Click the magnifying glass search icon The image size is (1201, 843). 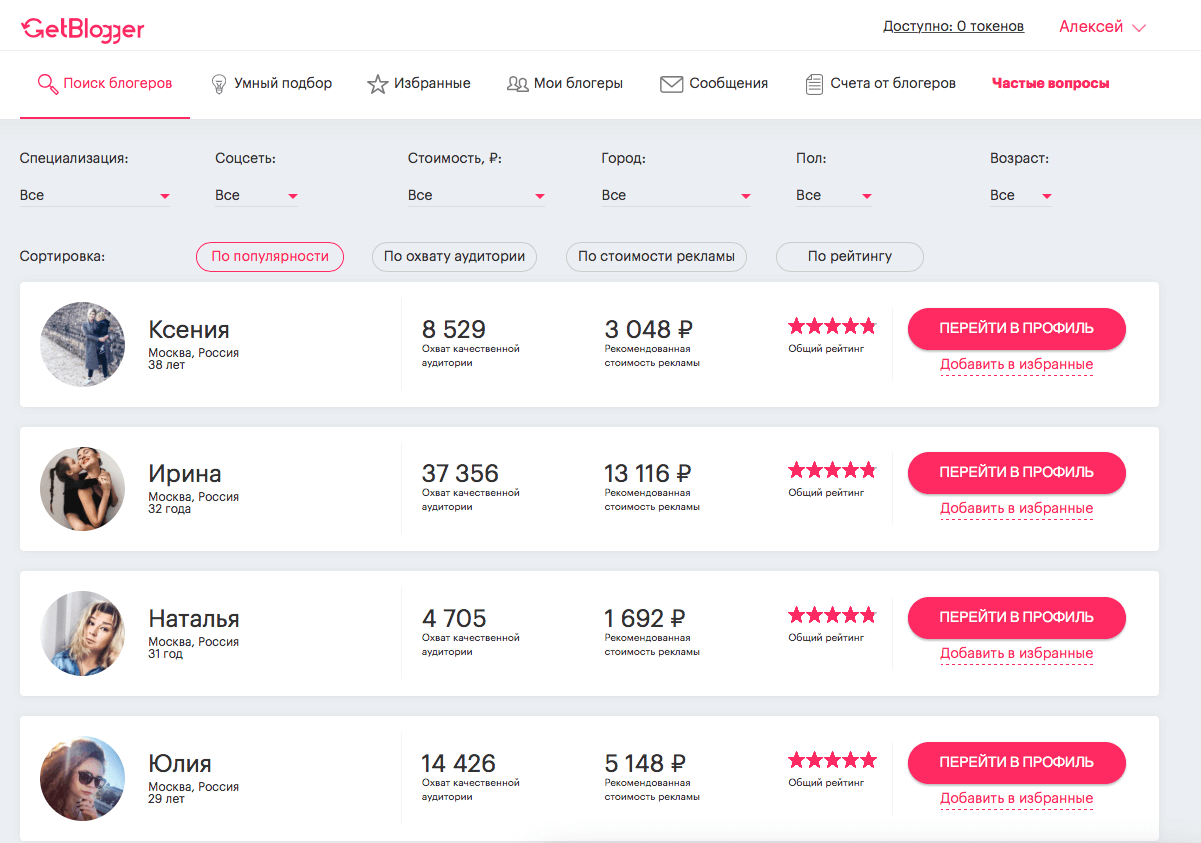[x=47, y=84]
